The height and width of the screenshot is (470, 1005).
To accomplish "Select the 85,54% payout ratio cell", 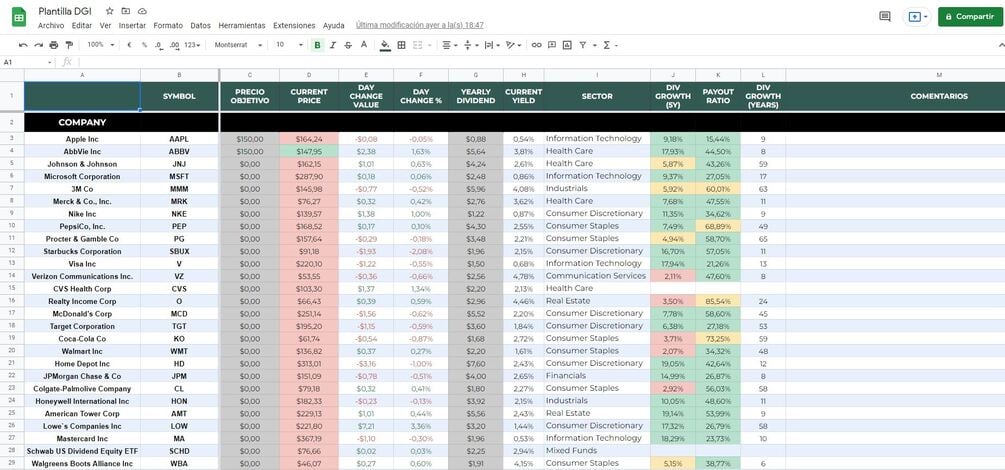I will pyautogui.click(x=718, y=301).
